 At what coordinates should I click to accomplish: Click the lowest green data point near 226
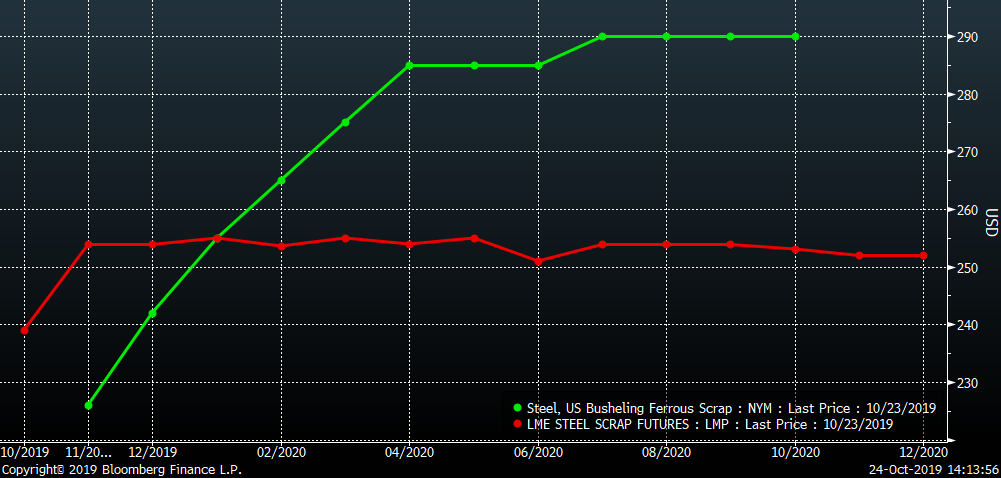tap(89, 405)
